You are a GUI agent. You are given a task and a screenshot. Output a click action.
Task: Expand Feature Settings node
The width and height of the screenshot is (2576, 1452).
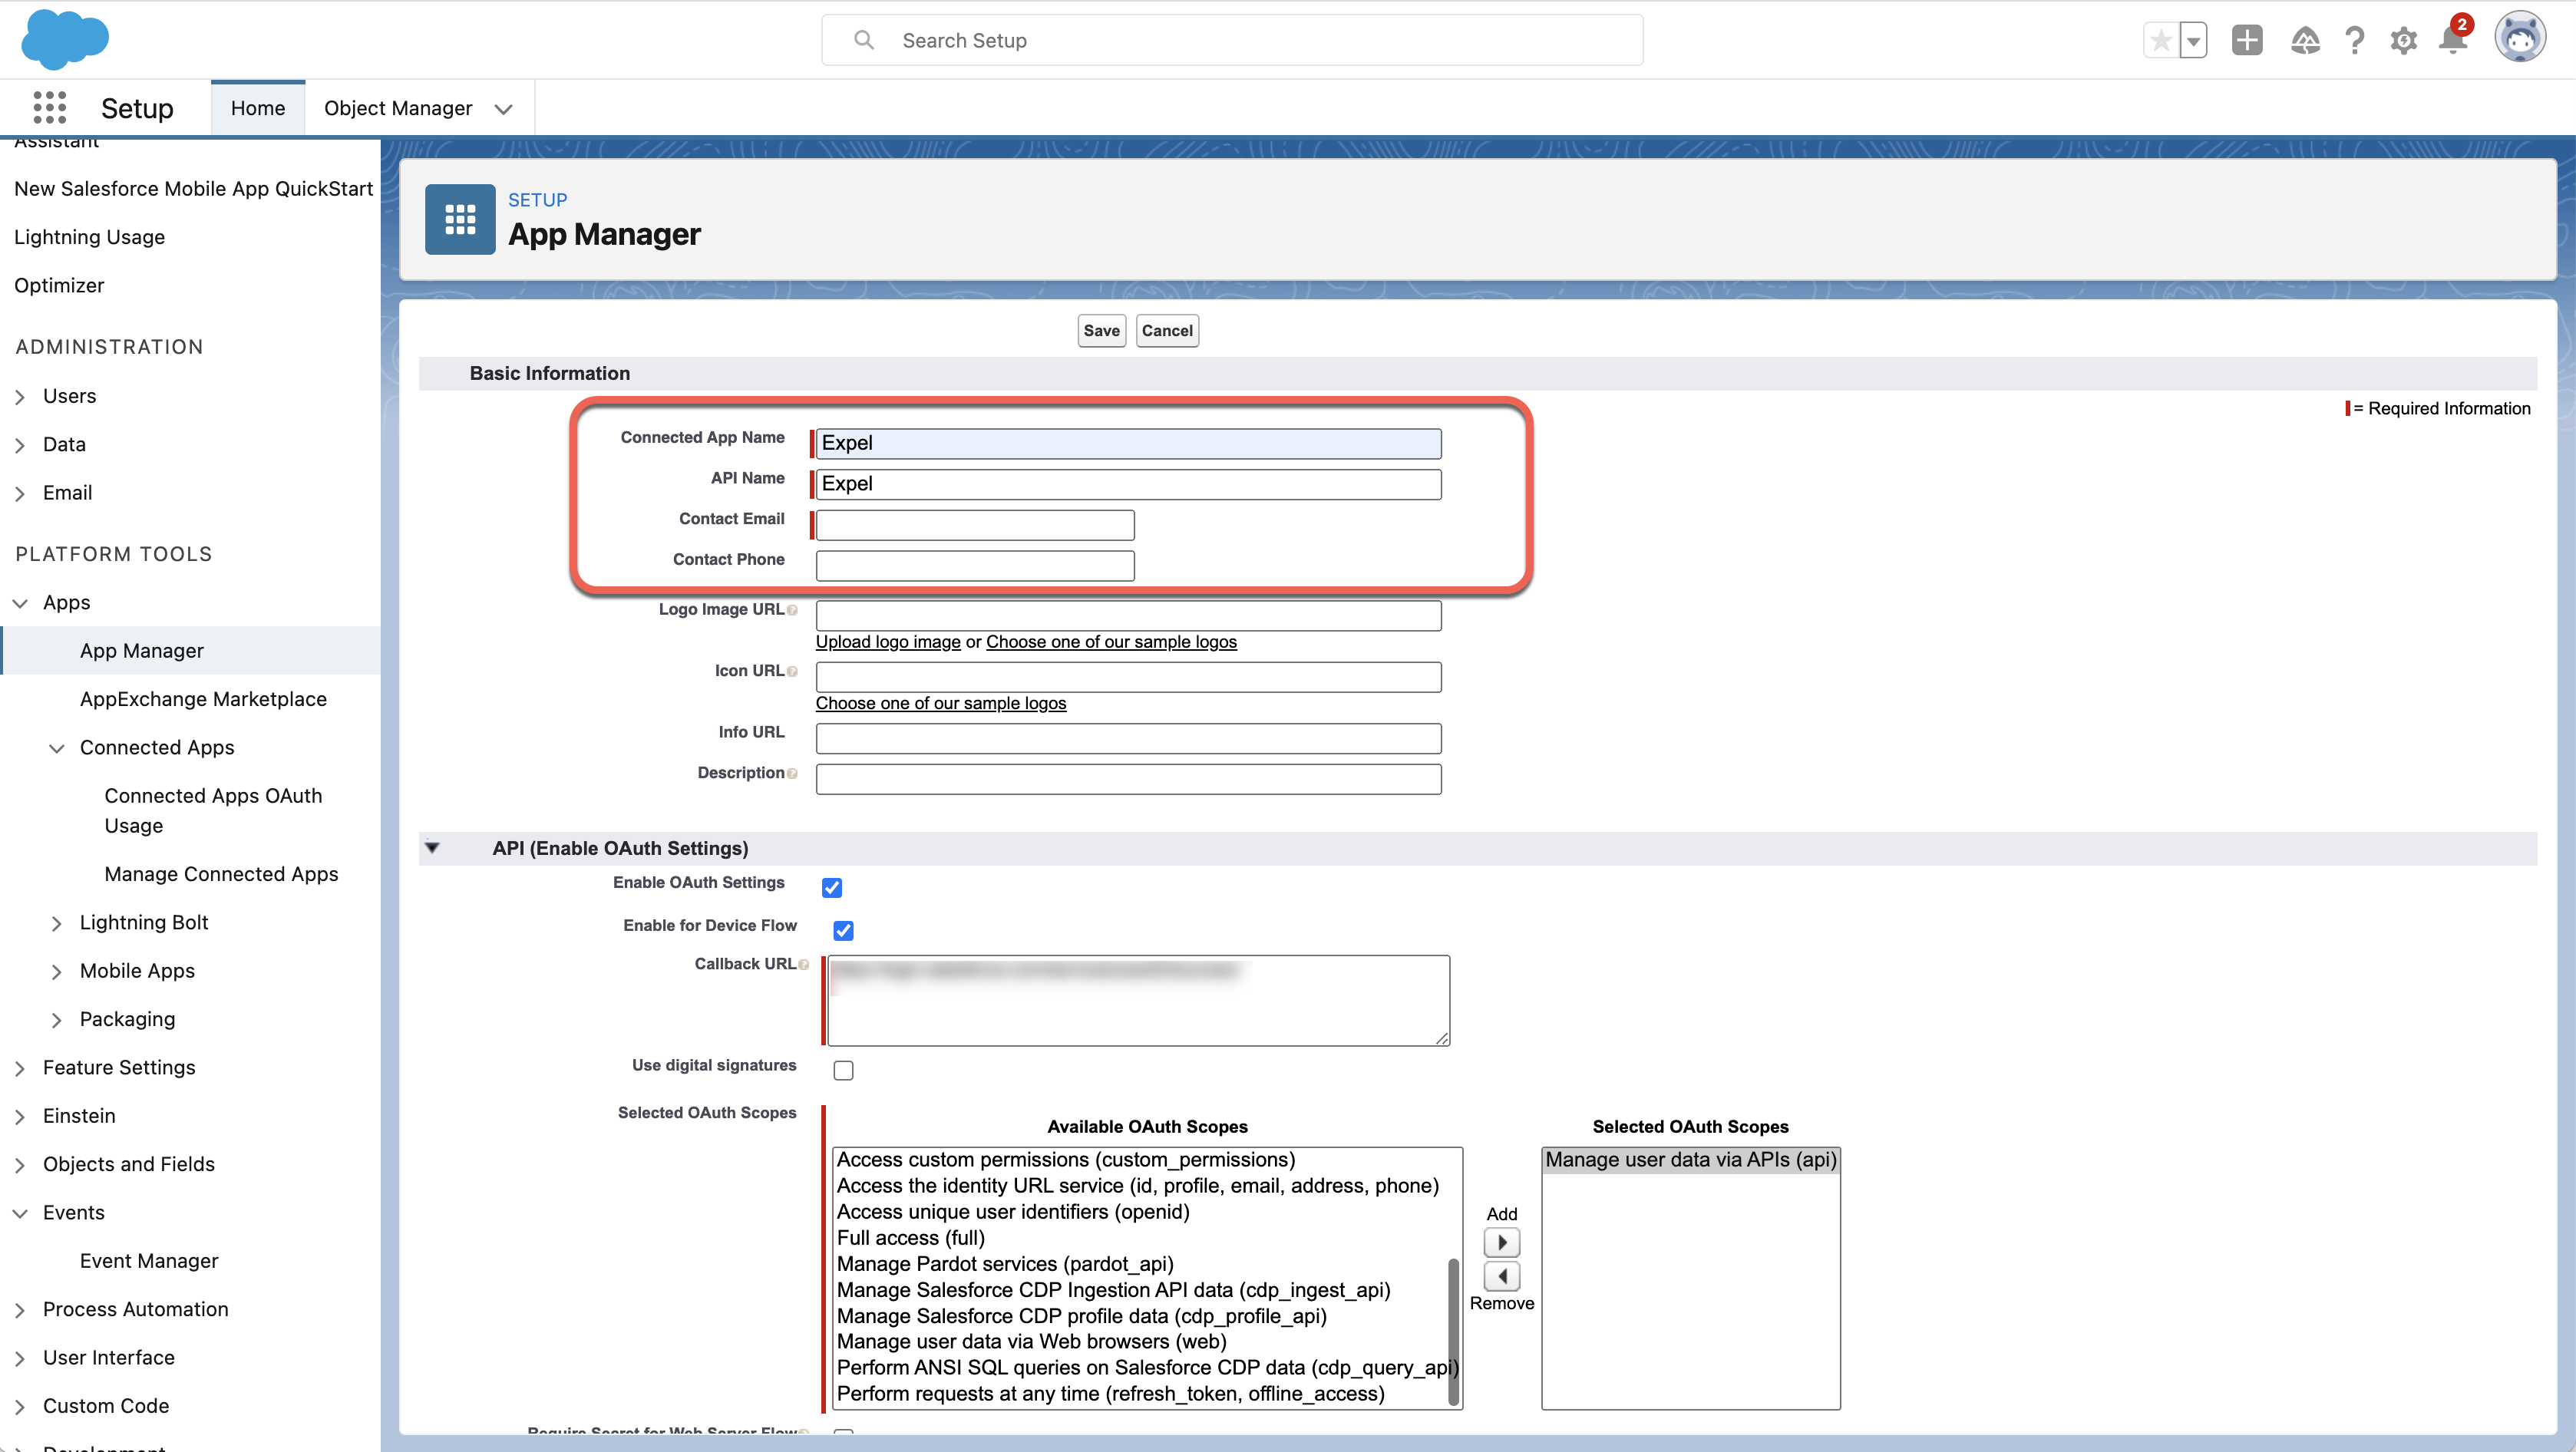[20, 1069]
